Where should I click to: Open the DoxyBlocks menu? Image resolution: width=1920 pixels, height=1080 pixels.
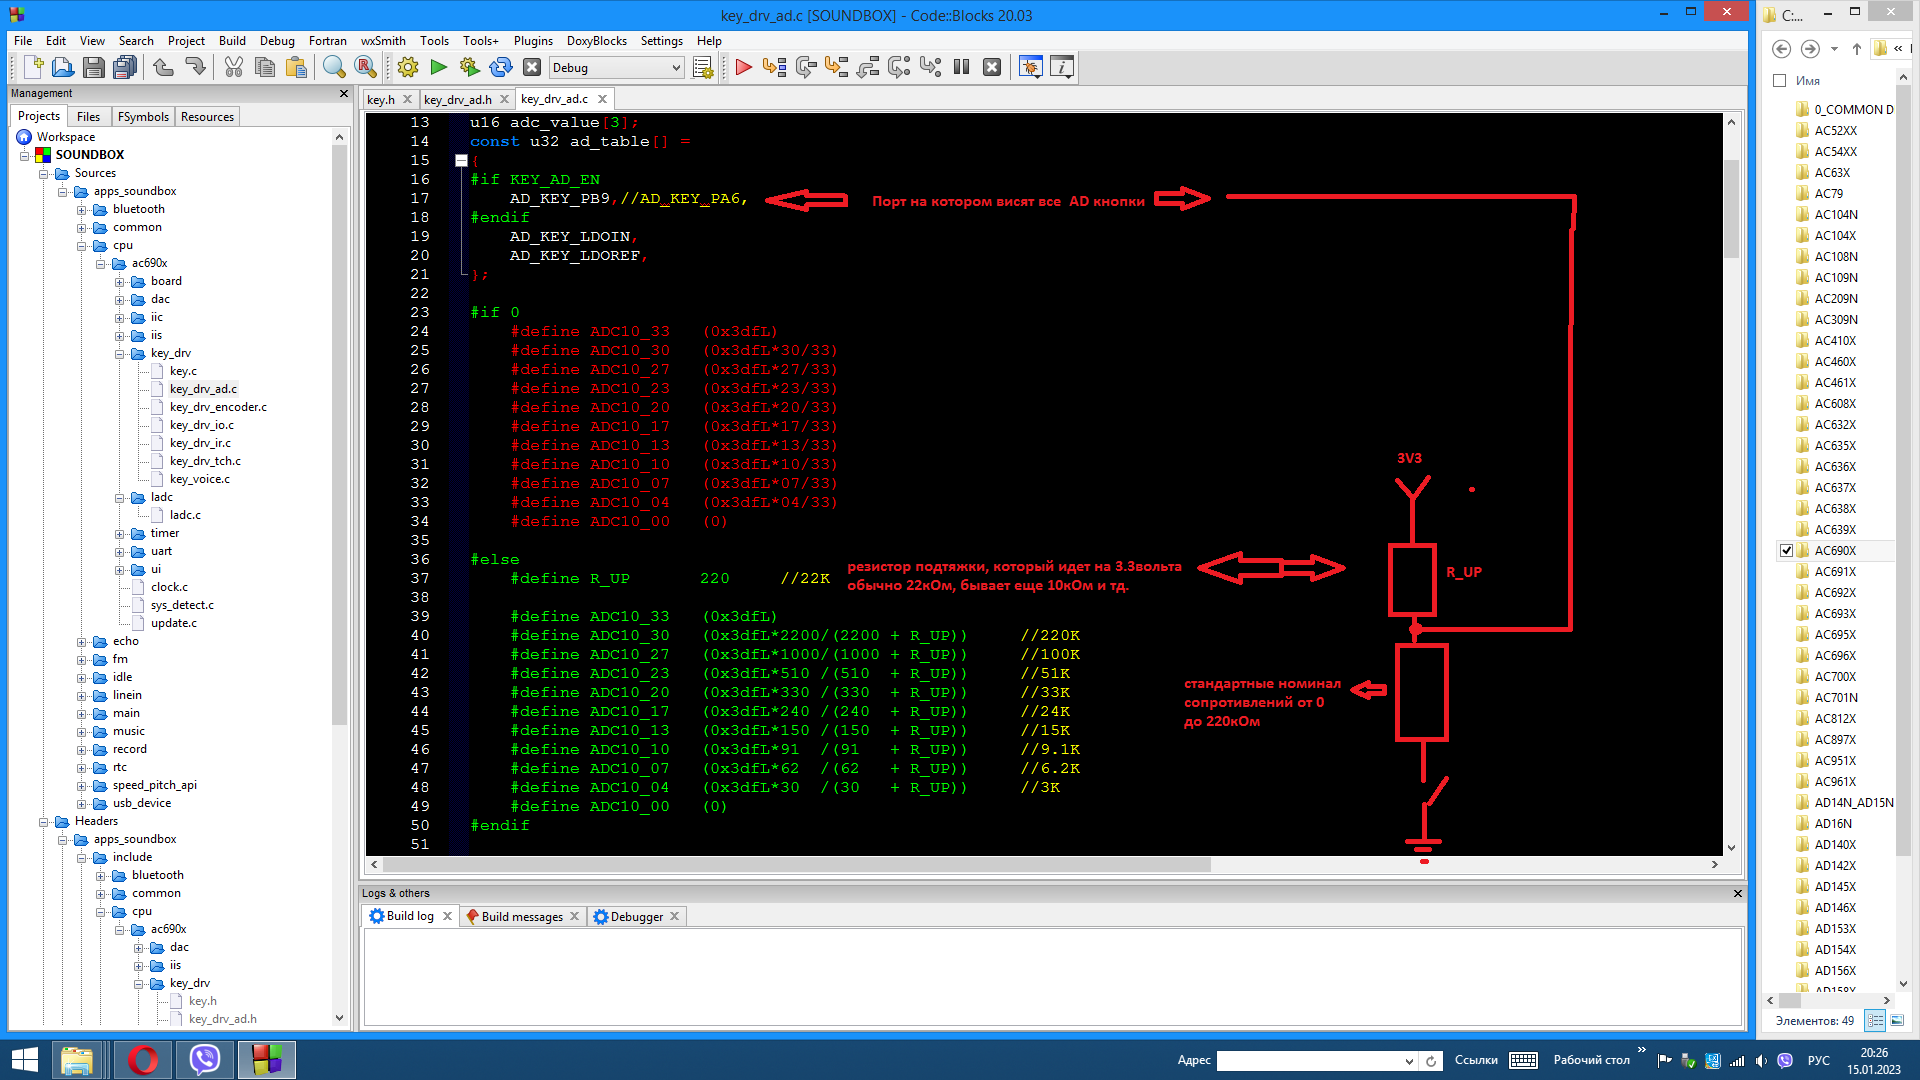pos(596,41)
